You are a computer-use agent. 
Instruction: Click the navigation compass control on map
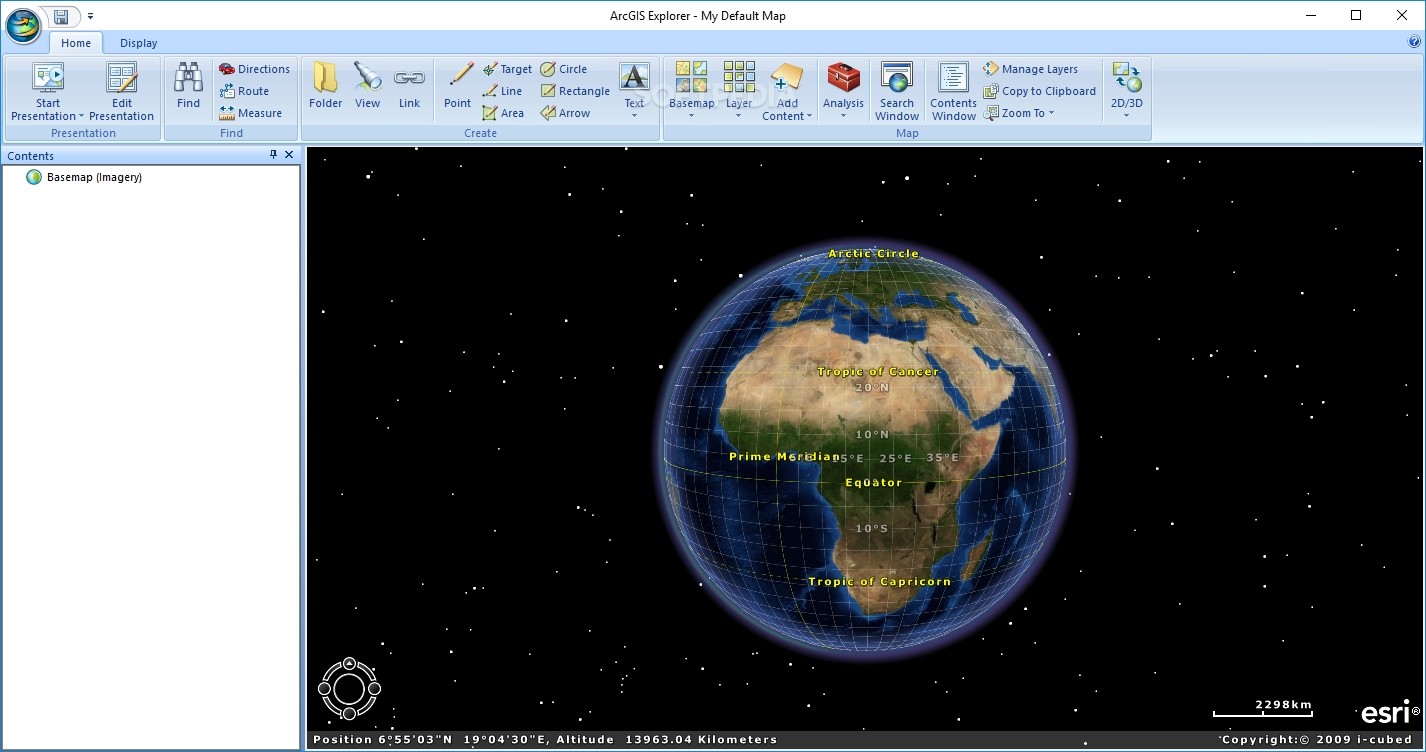point(349,688)
